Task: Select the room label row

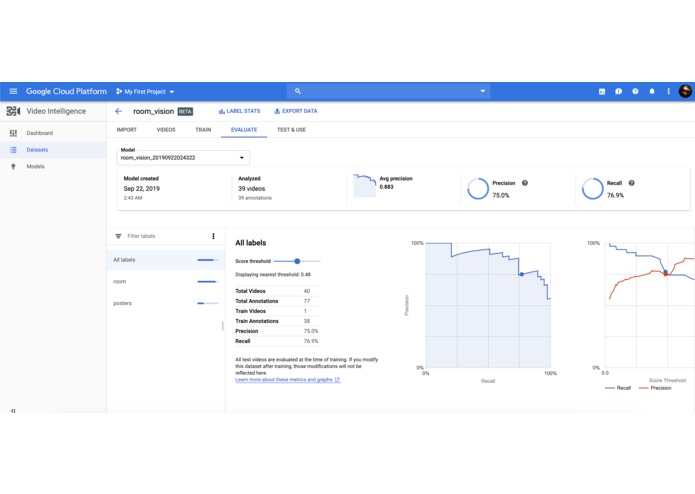Action: 166,282
